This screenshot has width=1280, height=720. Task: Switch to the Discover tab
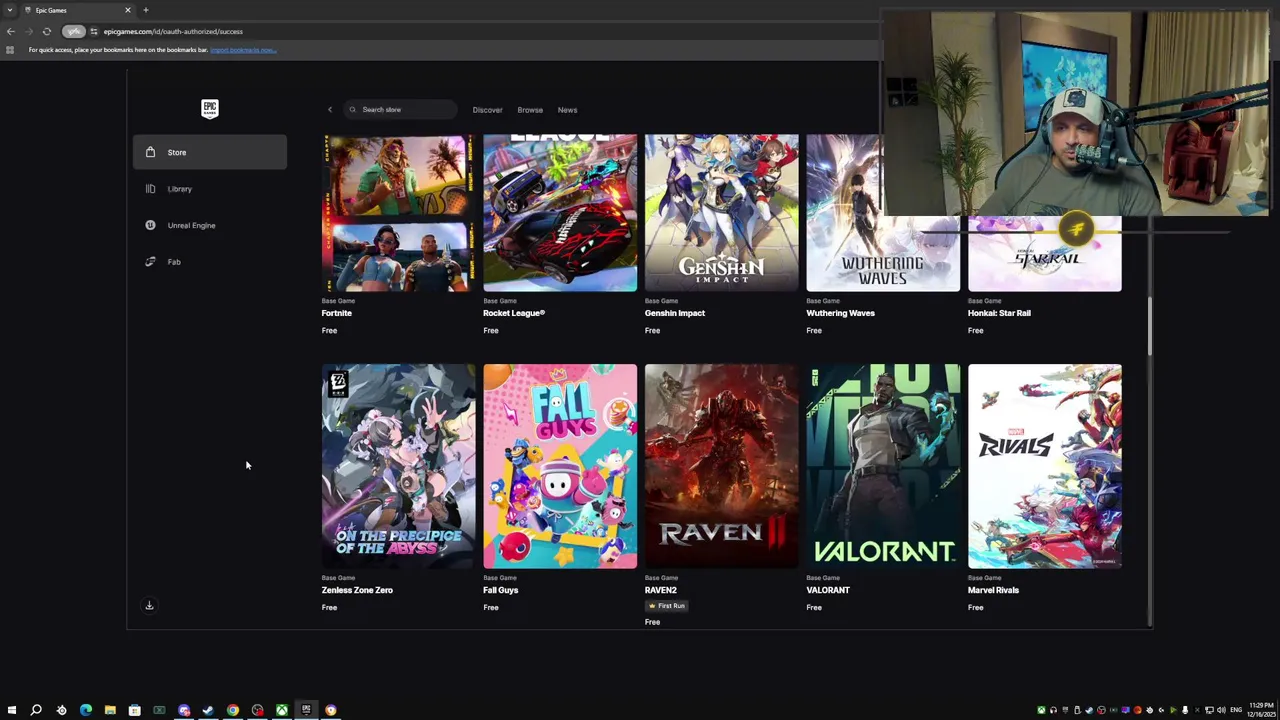click(487, 110)
